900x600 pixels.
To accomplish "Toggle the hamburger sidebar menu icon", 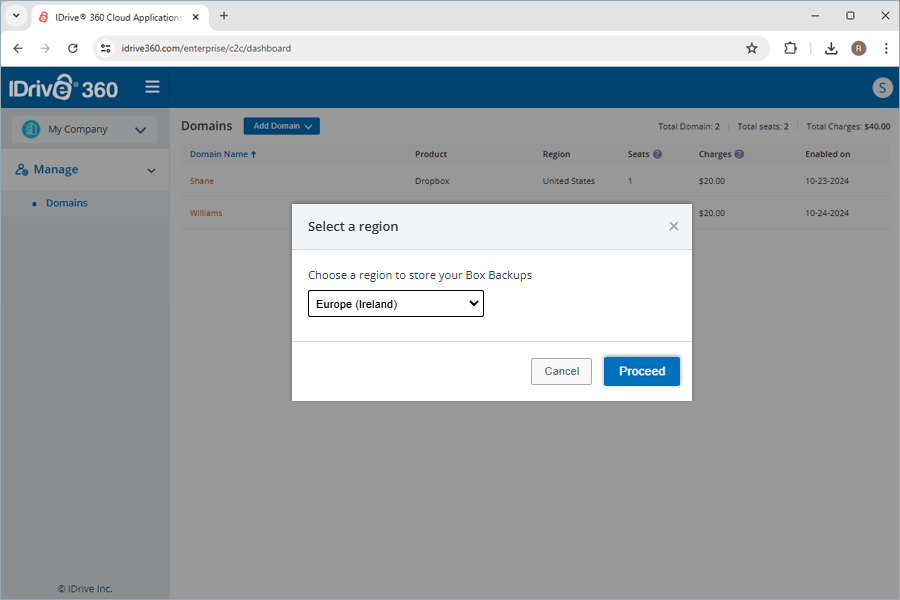I will pyautogui.click(x=152, y=87).
